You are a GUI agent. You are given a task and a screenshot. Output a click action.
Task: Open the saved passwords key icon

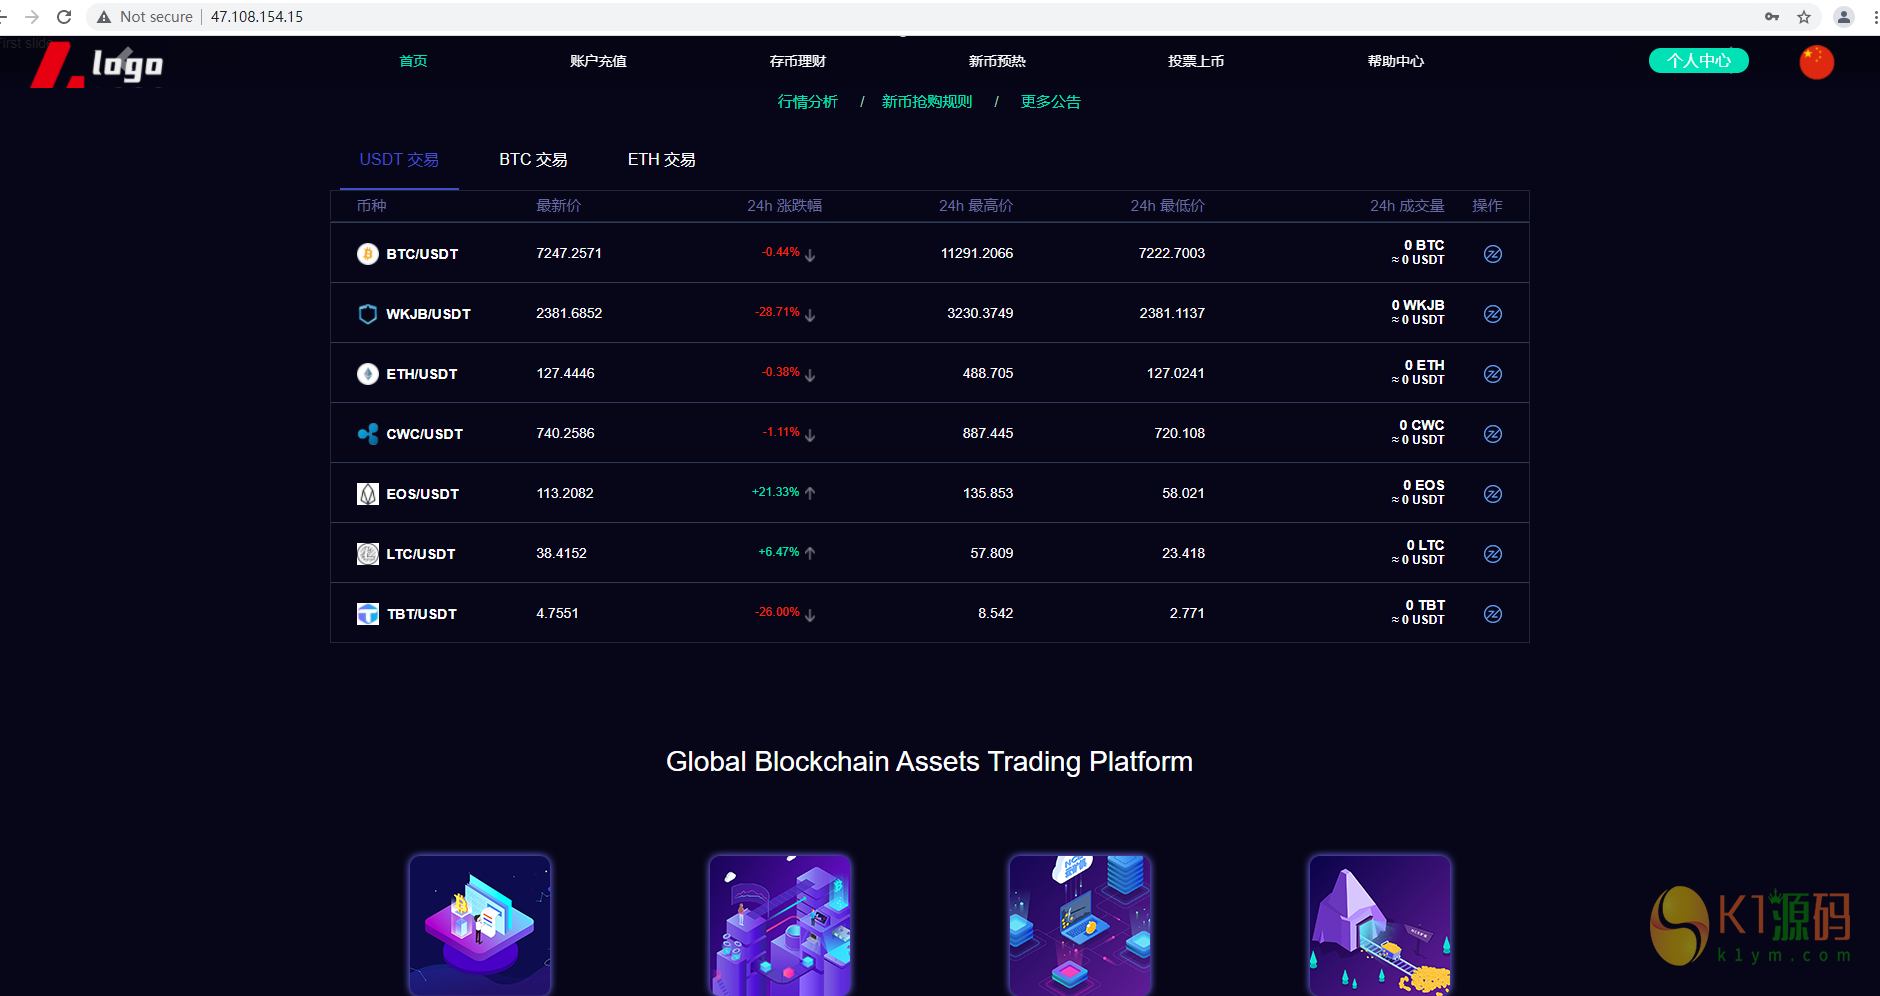pyautogui.click(x=1772, y=17)
